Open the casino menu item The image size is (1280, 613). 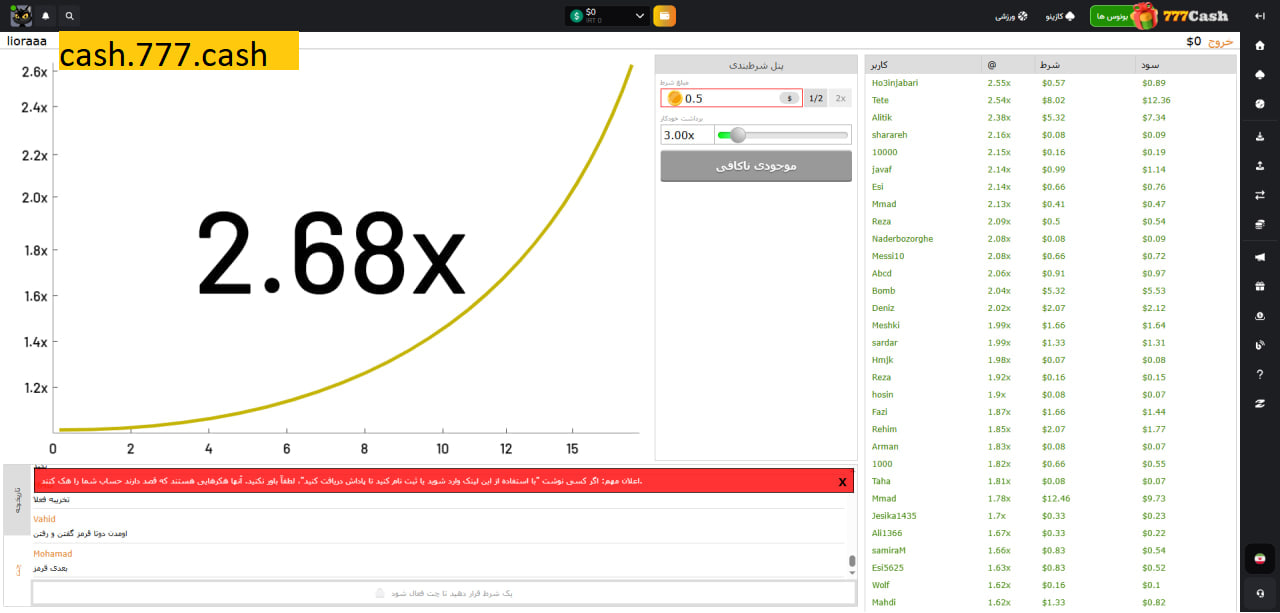tap(1060, 16)
